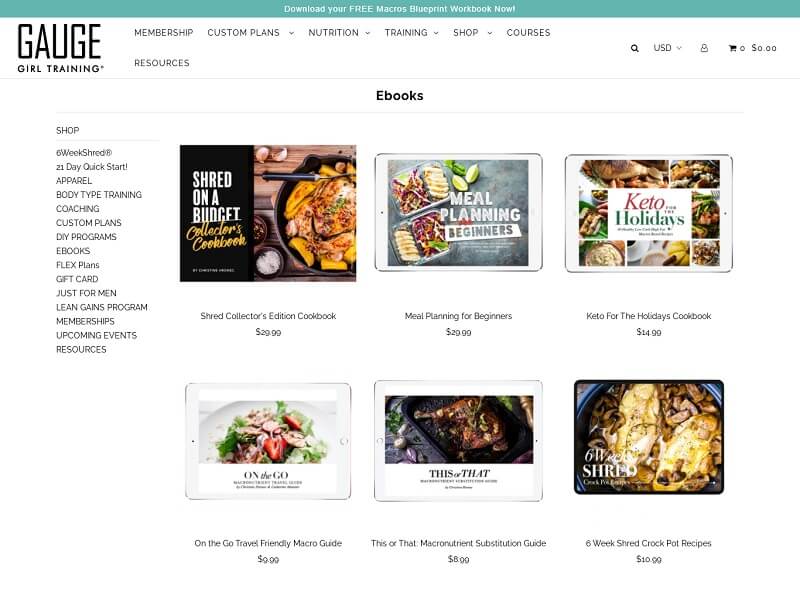Image resolution: width=800 pixels, height=600 pixels.
Task: Expand the Training dropdown menu
Action: coord(411,33)
